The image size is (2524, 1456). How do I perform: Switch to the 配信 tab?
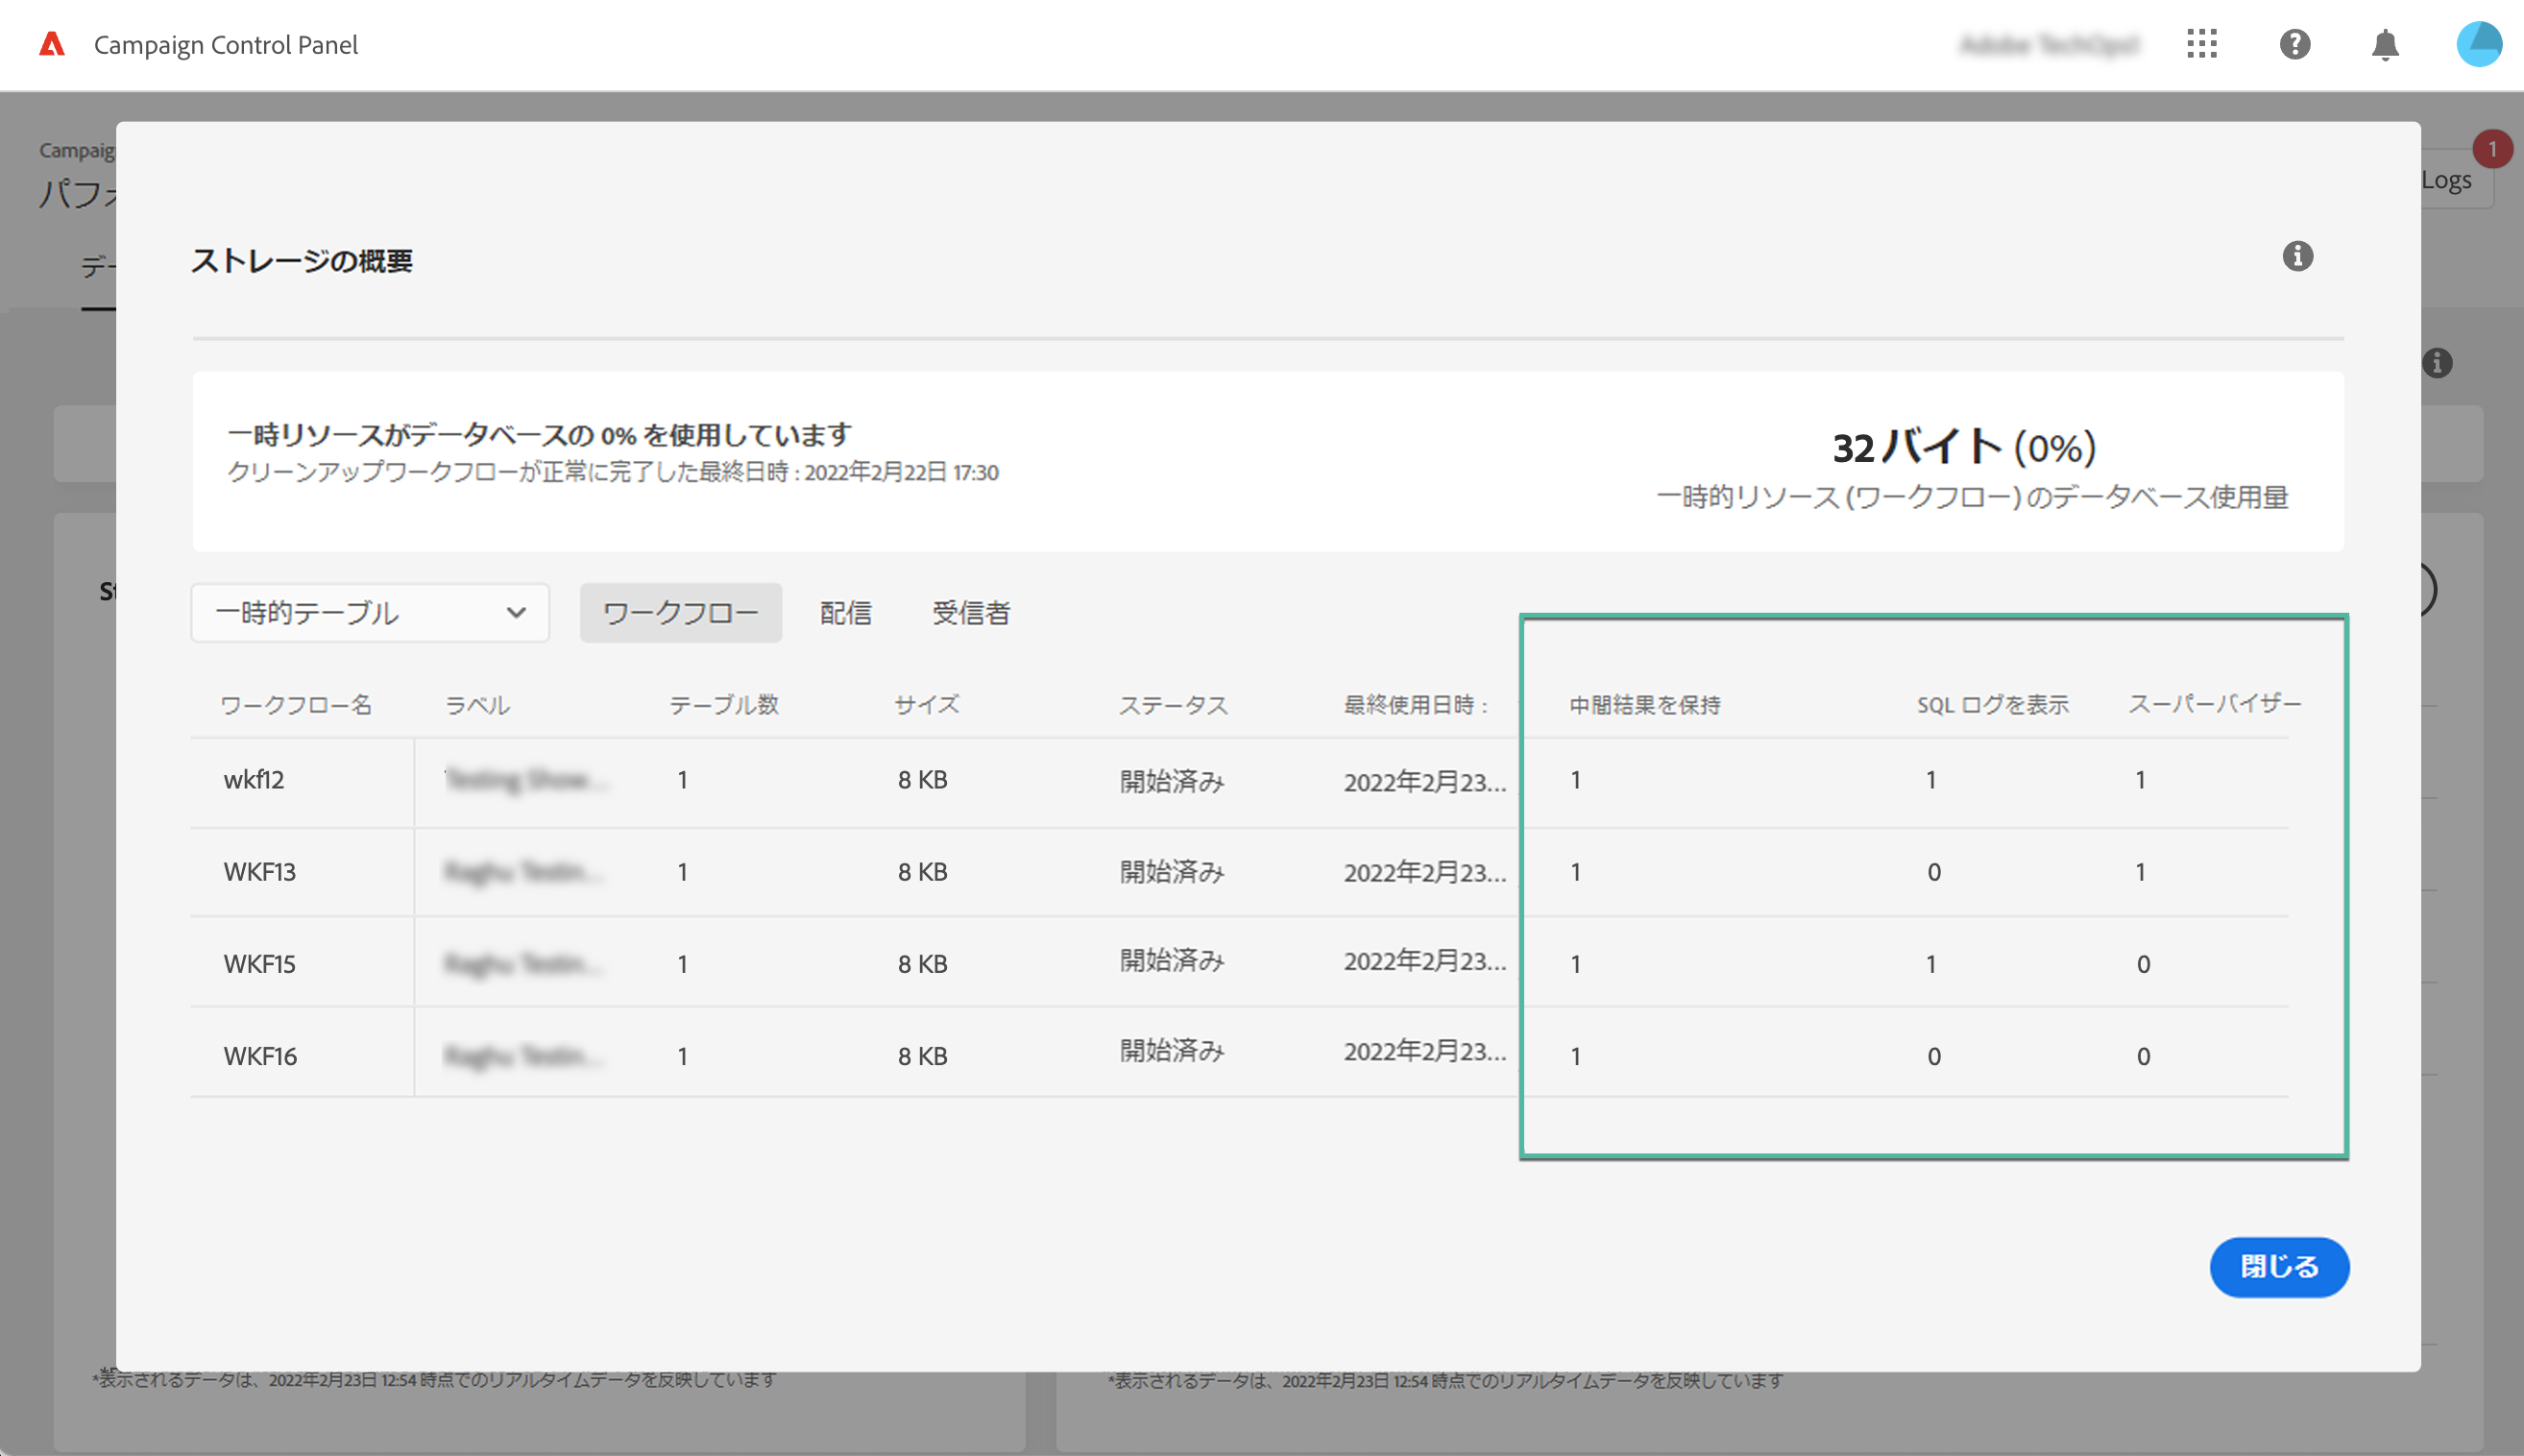pyautogui.click(x=845, y=612)
